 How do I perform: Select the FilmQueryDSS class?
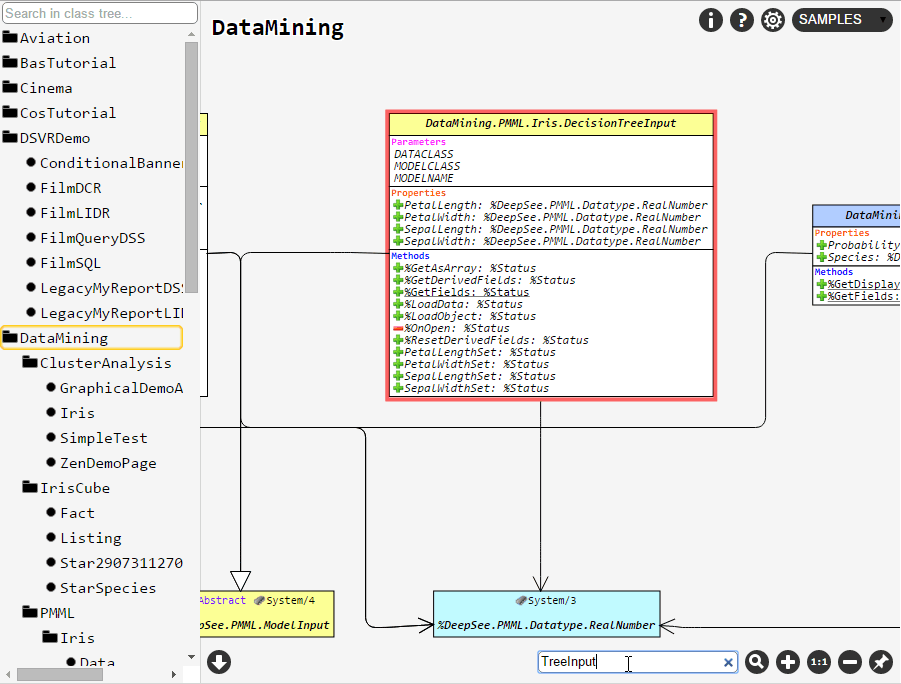tap(92, 238)
